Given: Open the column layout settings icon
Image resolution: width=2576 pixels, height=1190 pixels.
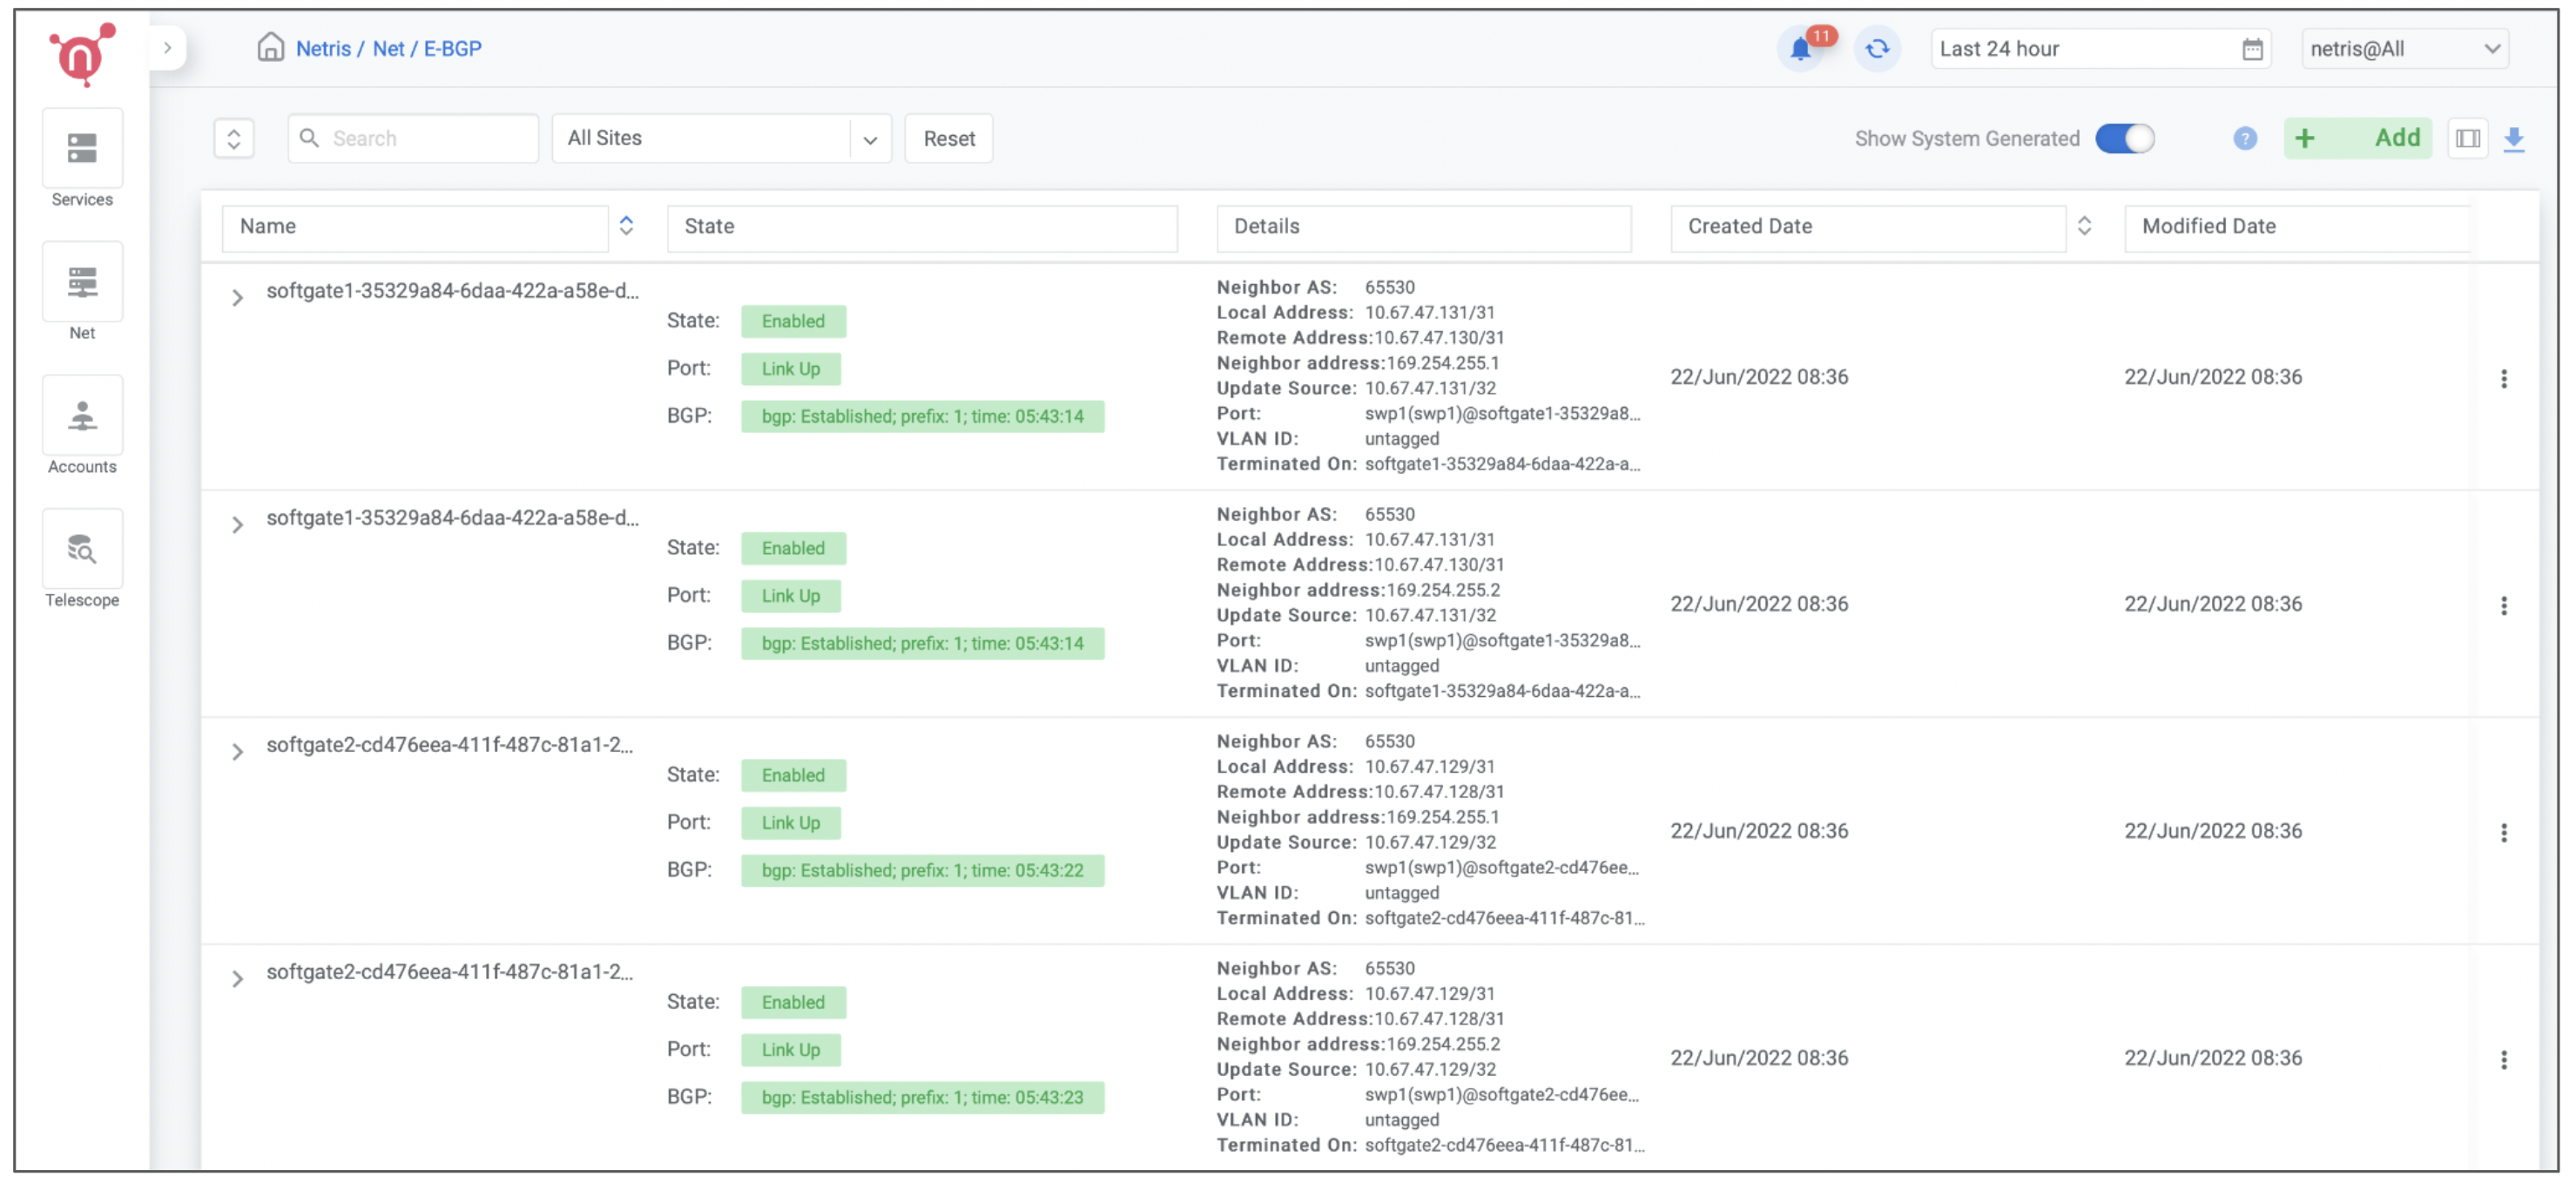Looking at the screenshot, I should click(x=2467, y=138).
